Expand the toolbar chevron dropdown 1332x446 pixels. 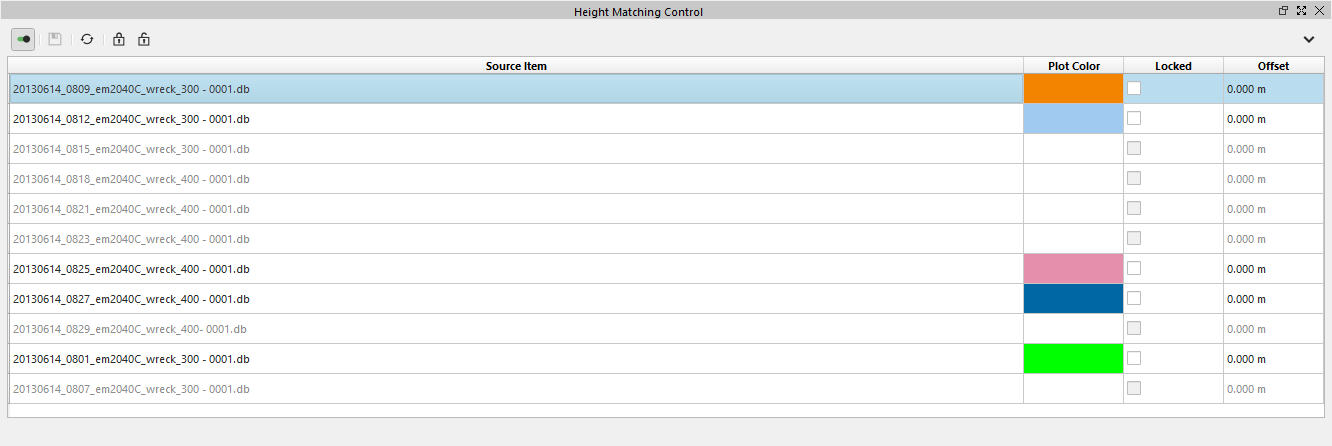(1309, 39)
